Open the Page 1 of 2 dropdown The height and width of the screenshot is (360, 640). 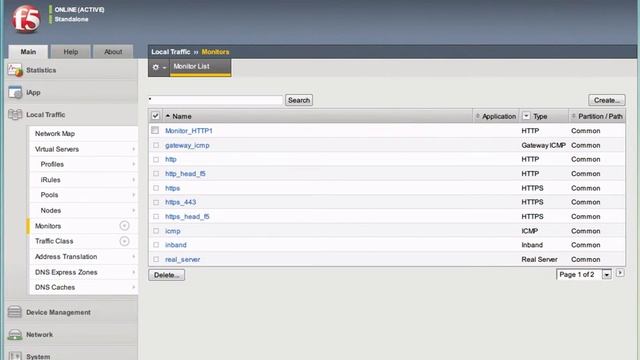(x=584, y=275)
